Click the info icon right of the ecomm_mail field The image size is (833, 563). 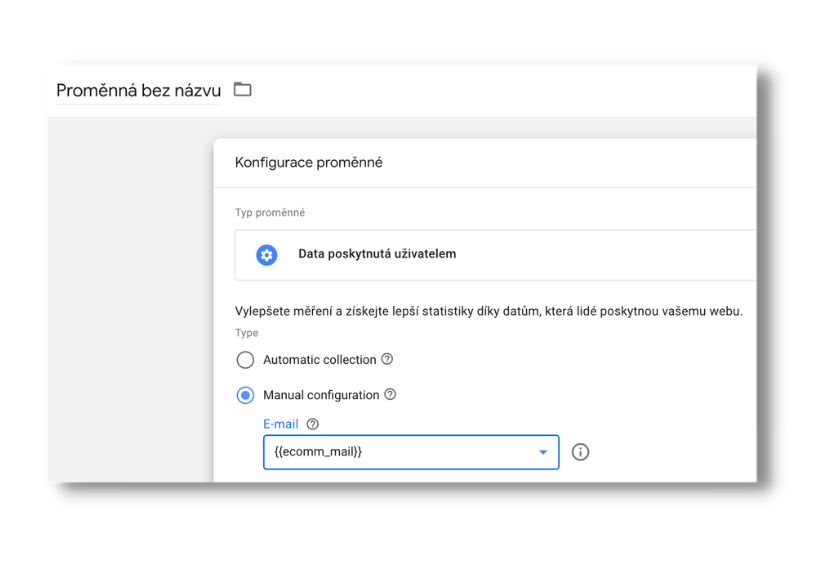580,452
